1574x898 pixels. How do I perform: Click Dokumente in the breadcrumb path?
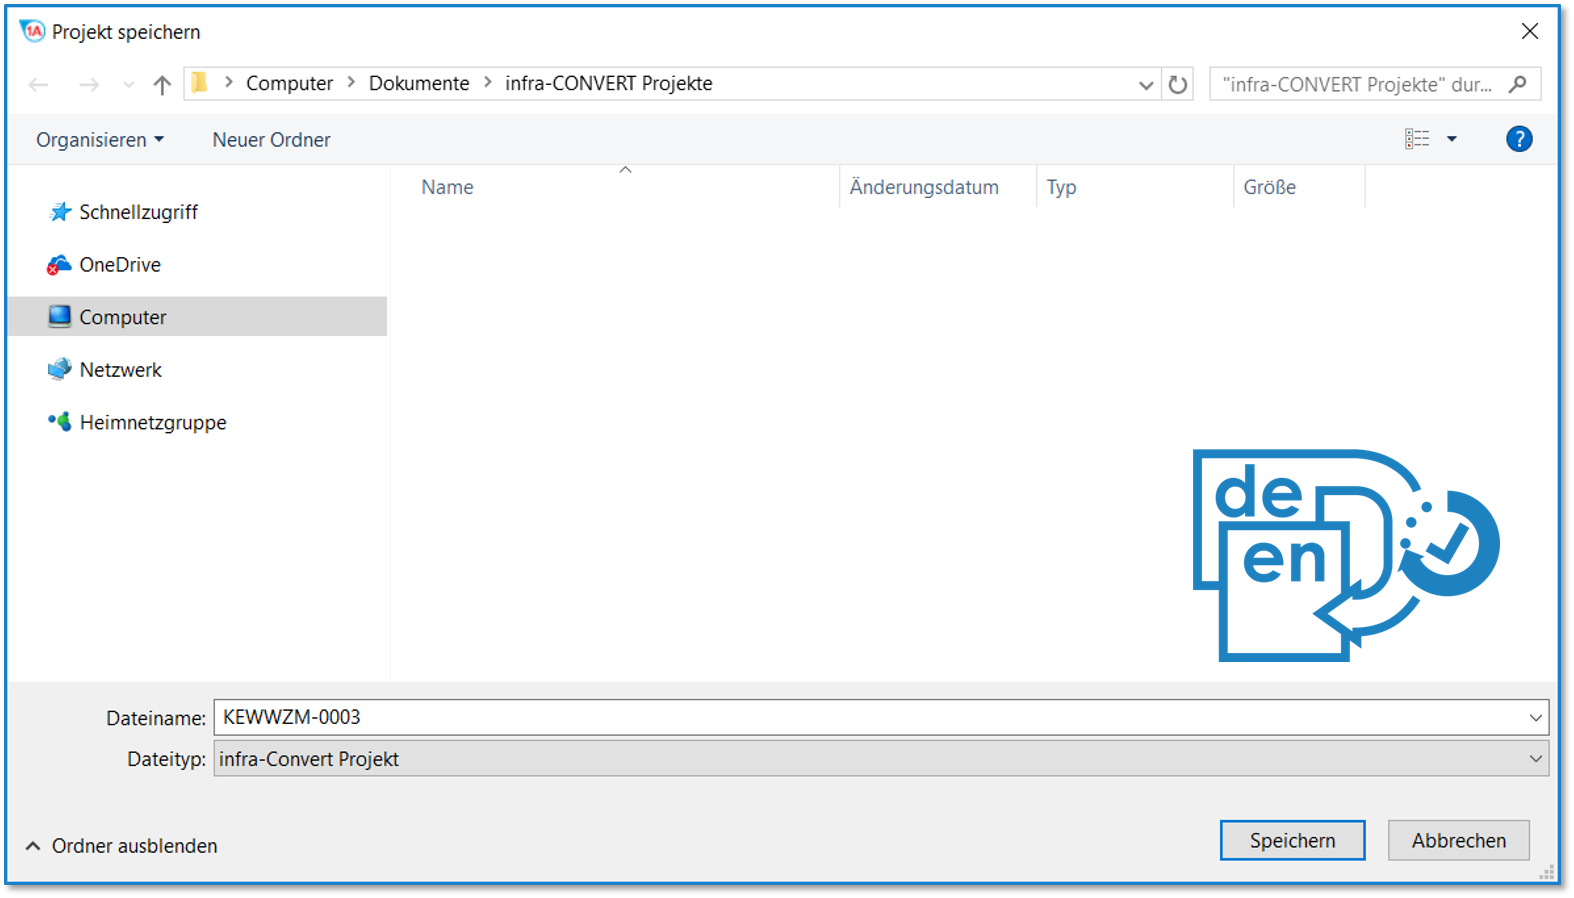click(x=419, y=84)
